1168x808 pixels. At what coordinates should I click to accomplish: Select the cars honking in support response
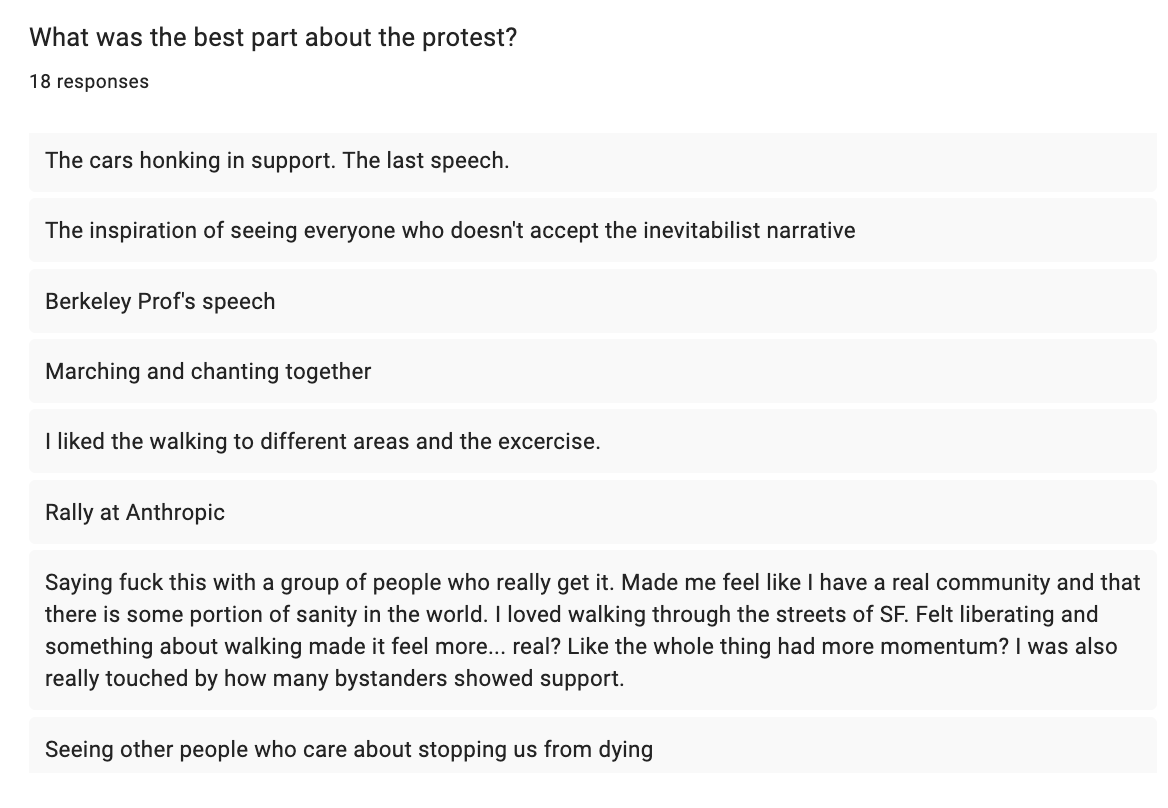coord(592,161)
